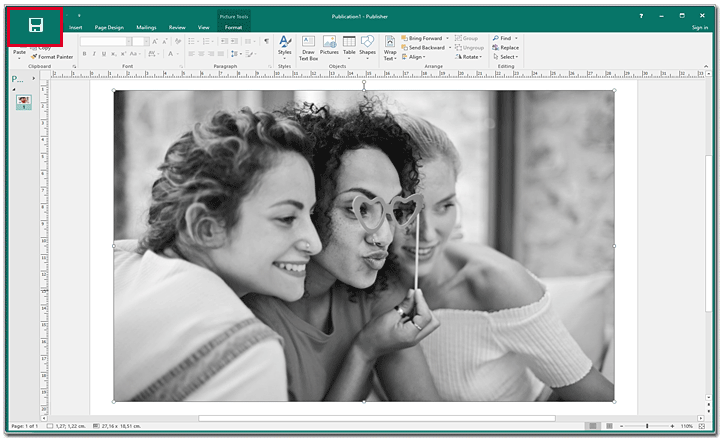Viewport: 720px width, 438px height.
Task: Zoom in with the plus button
Action: point(672,426)
